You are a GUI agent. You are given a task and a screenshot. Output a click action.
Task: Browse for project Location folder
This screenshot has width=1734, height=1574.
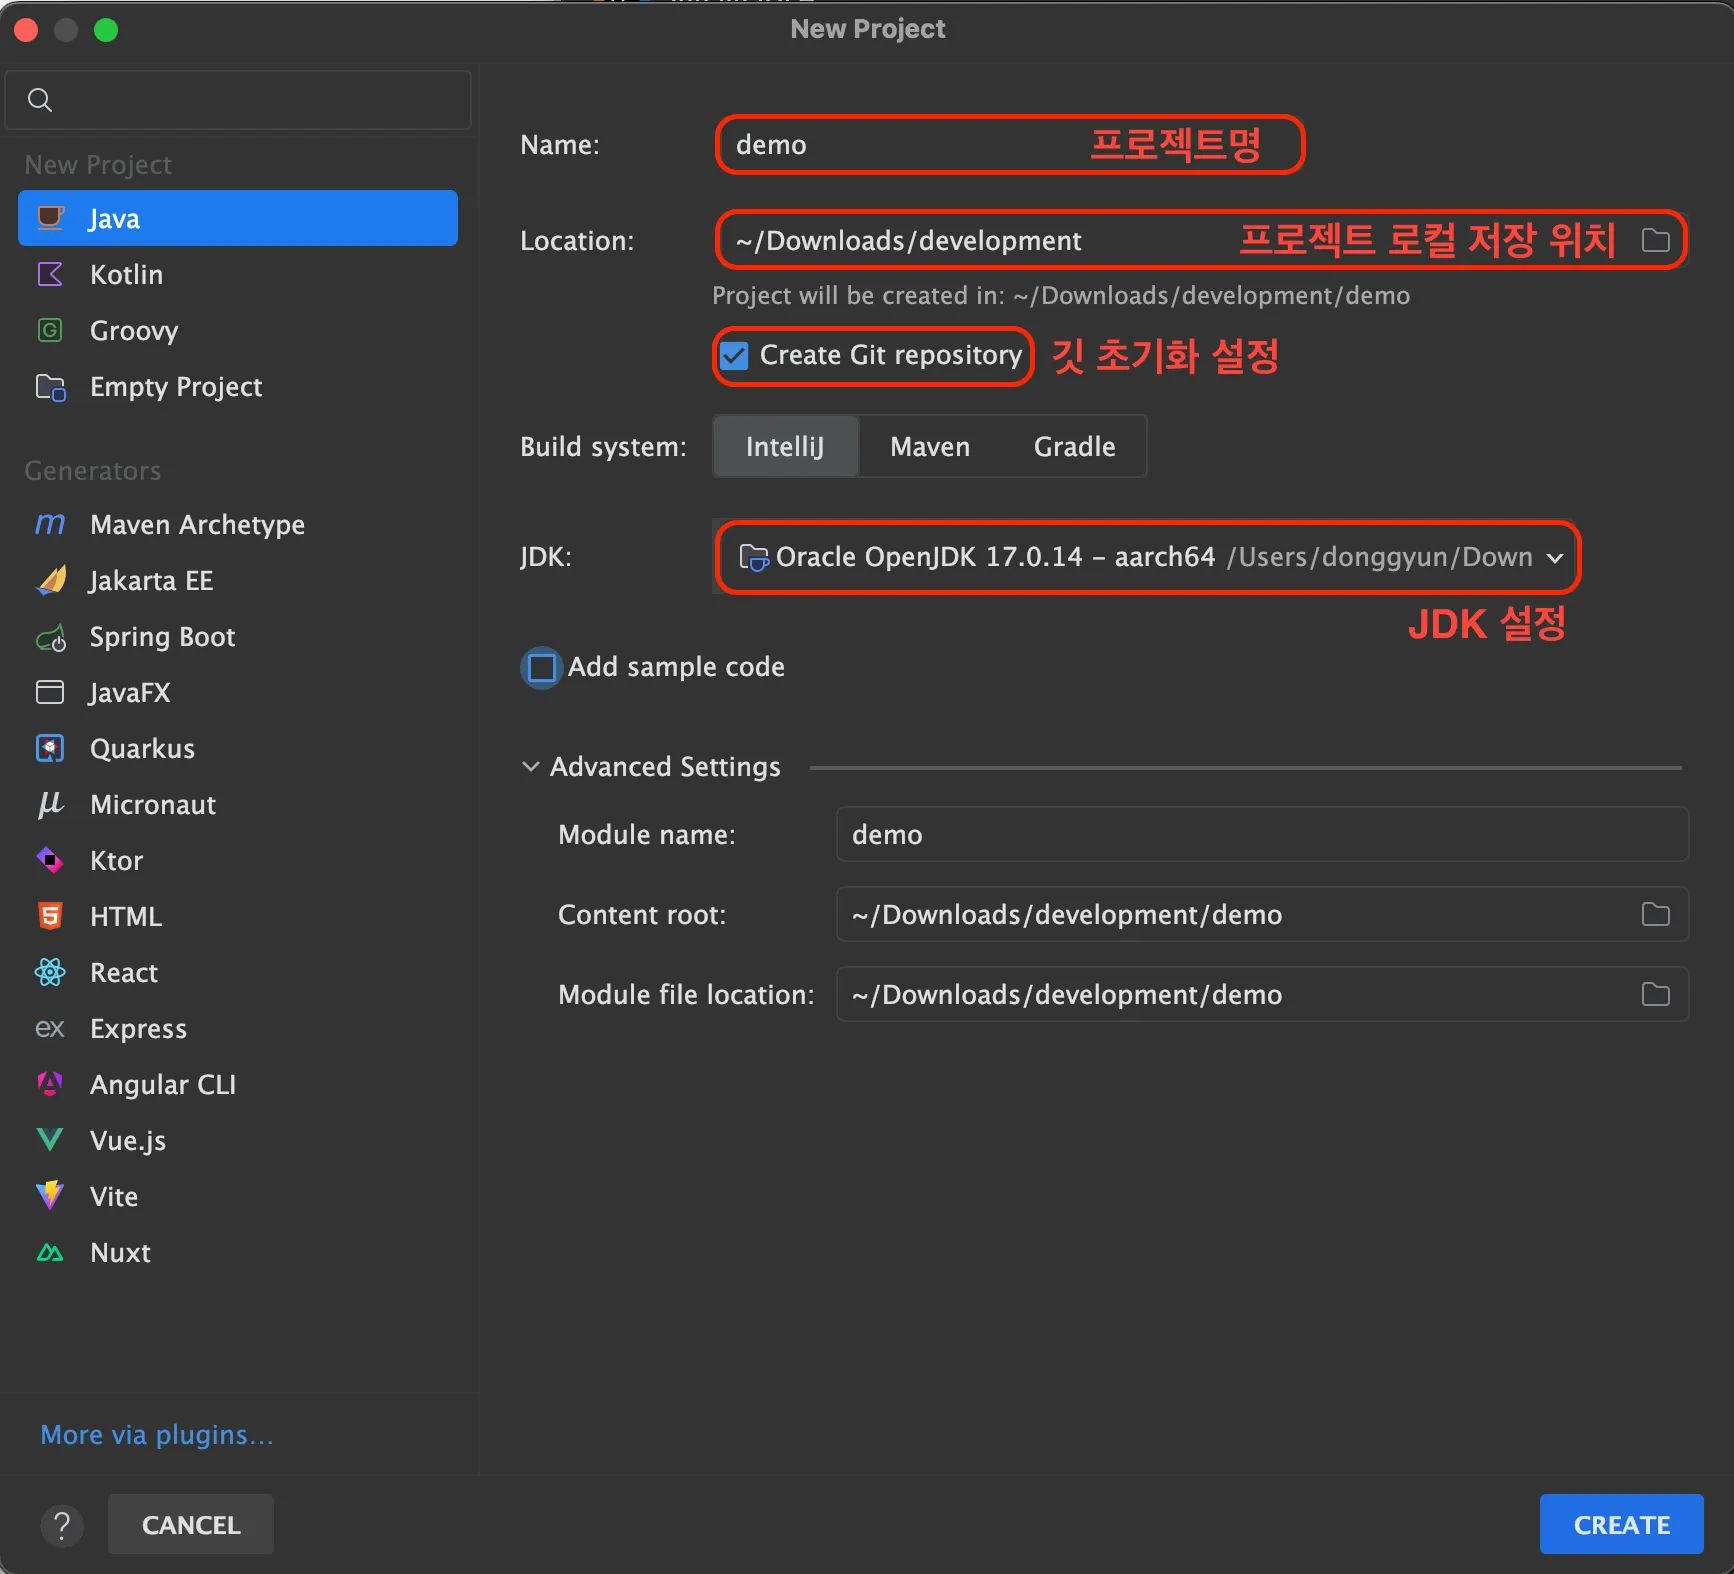1656,240
